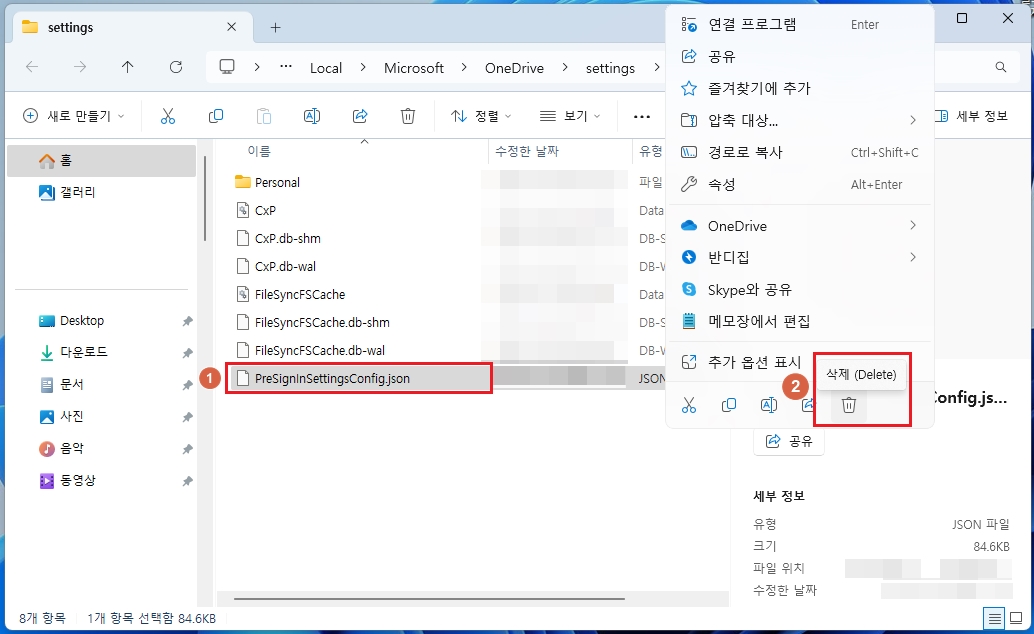
Task: Click the highlighted 삭제 Delete option
Action: [x=860, y=371]
